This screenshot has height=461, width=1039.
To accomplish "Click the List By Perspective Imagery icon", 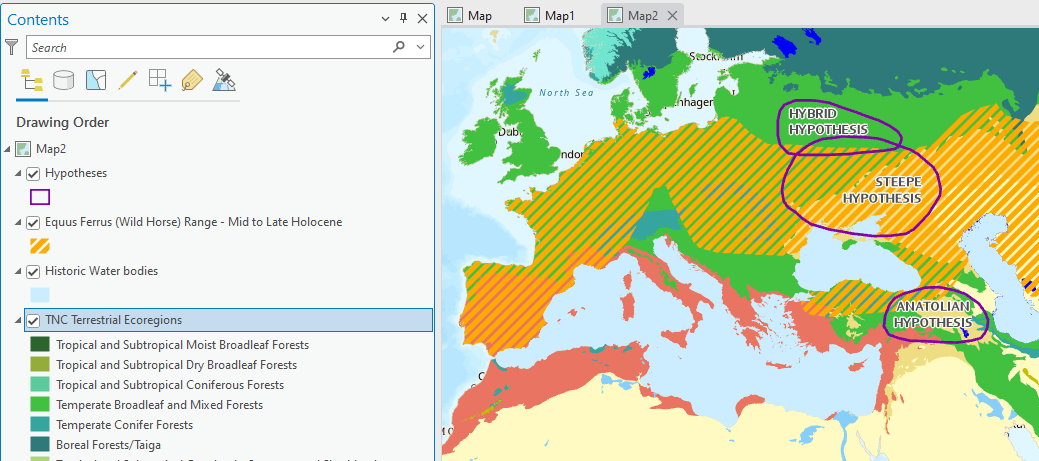I will pyautogui.click(x=224, y=81).
